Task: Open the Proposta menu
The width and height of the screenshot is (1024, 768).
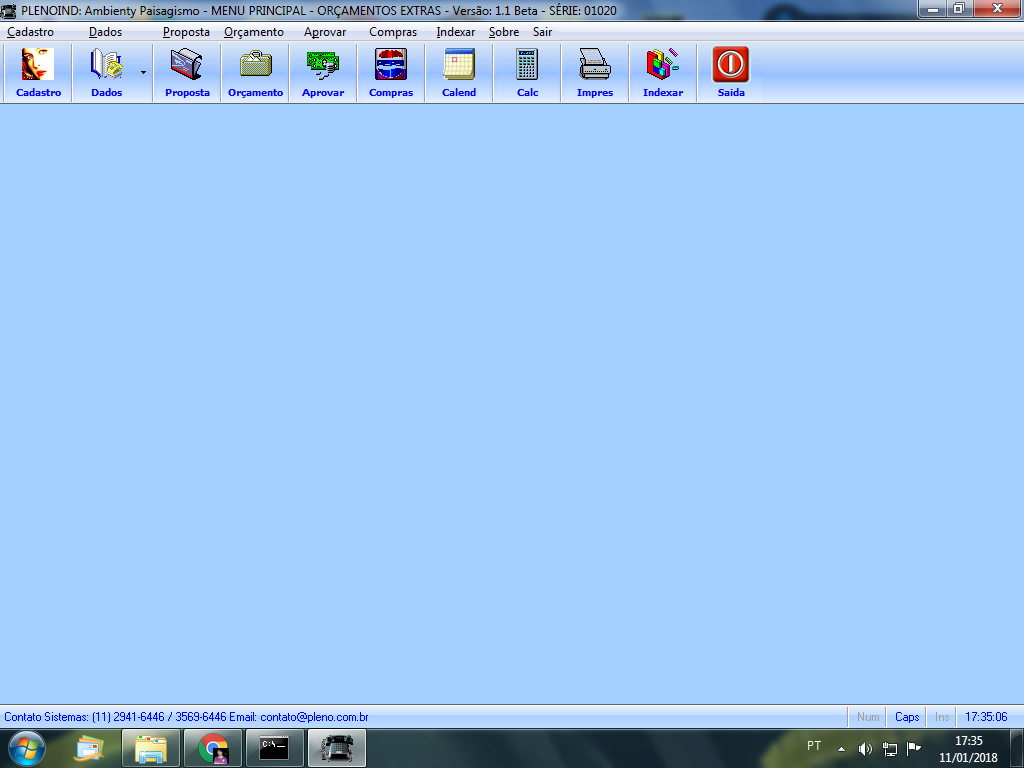Action: click(x=186, y=32)
